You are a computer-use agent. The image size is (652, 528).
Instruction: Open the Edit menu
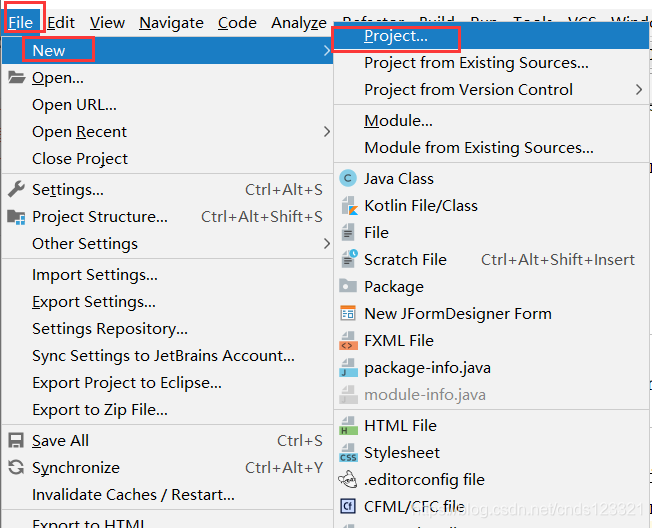tap(61, 22)
